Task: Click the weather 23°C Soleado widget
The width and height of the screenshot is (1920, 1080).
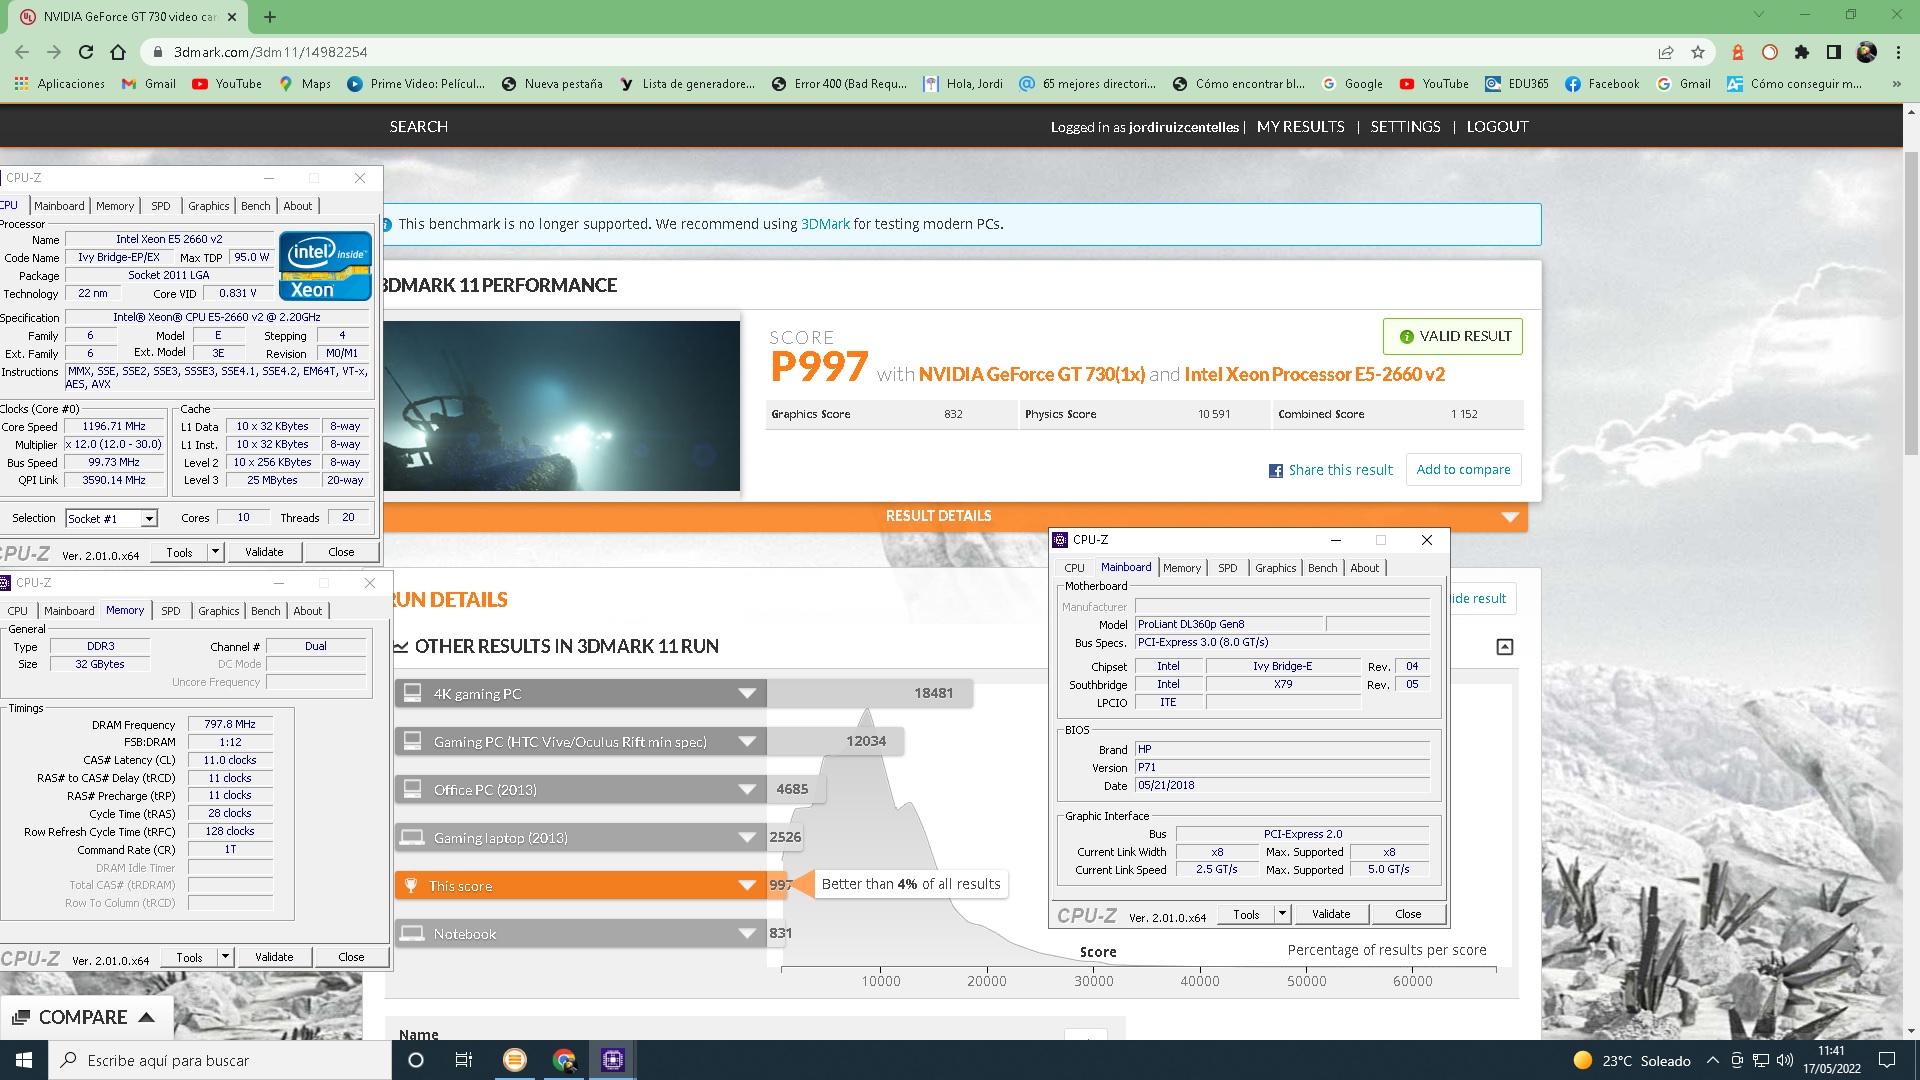Action: point(1632,1060)
